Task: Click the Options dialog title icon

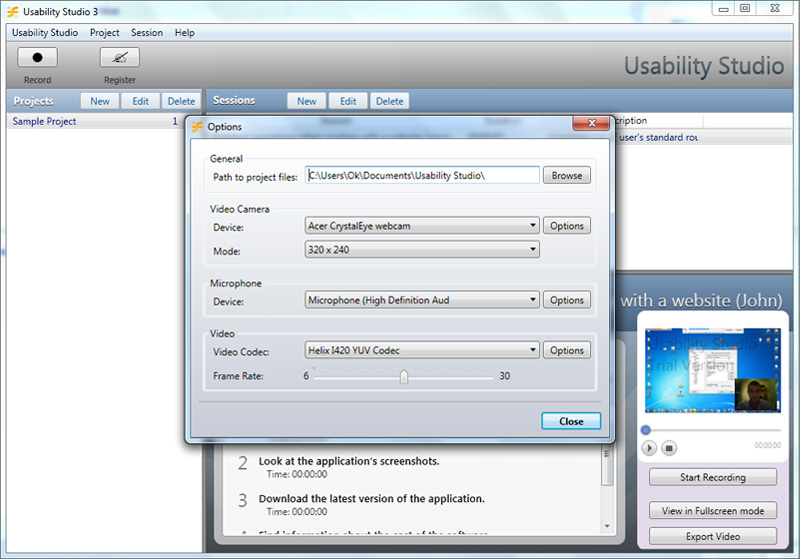Action: point(197,126)
